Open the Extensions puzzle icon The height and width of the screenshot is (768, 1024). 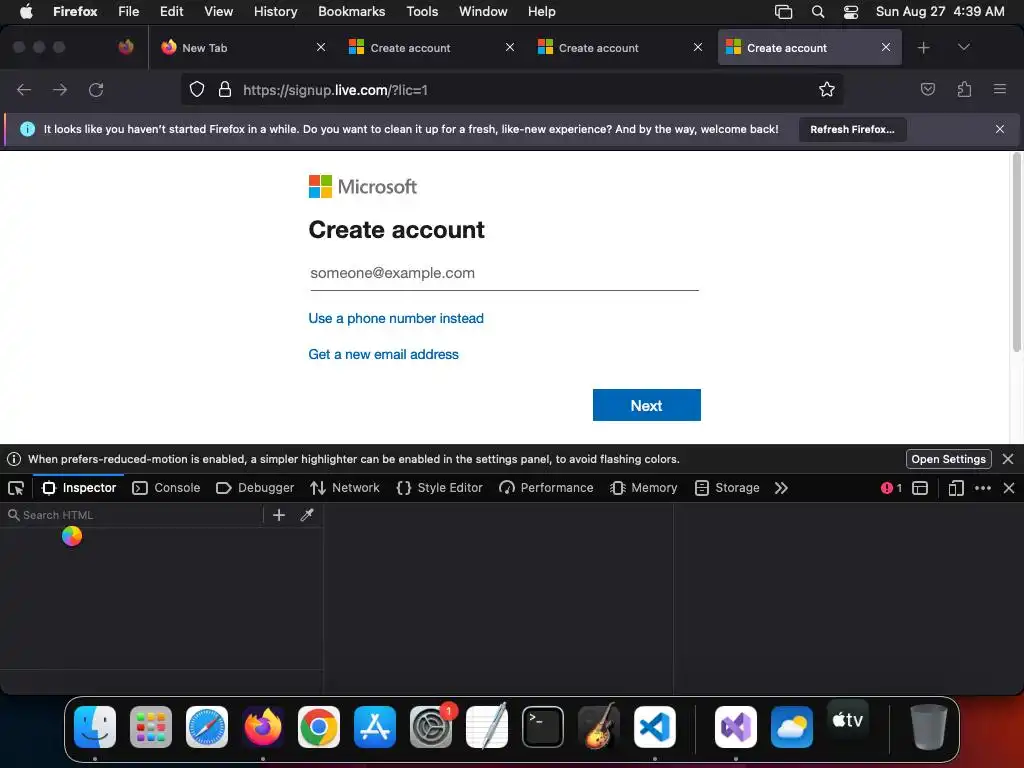(964, 89)
